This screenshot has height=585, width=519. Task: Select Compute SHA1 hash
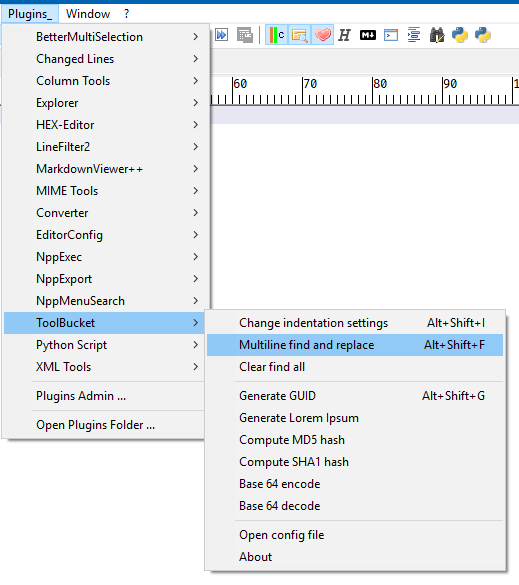tap(355, 462)
